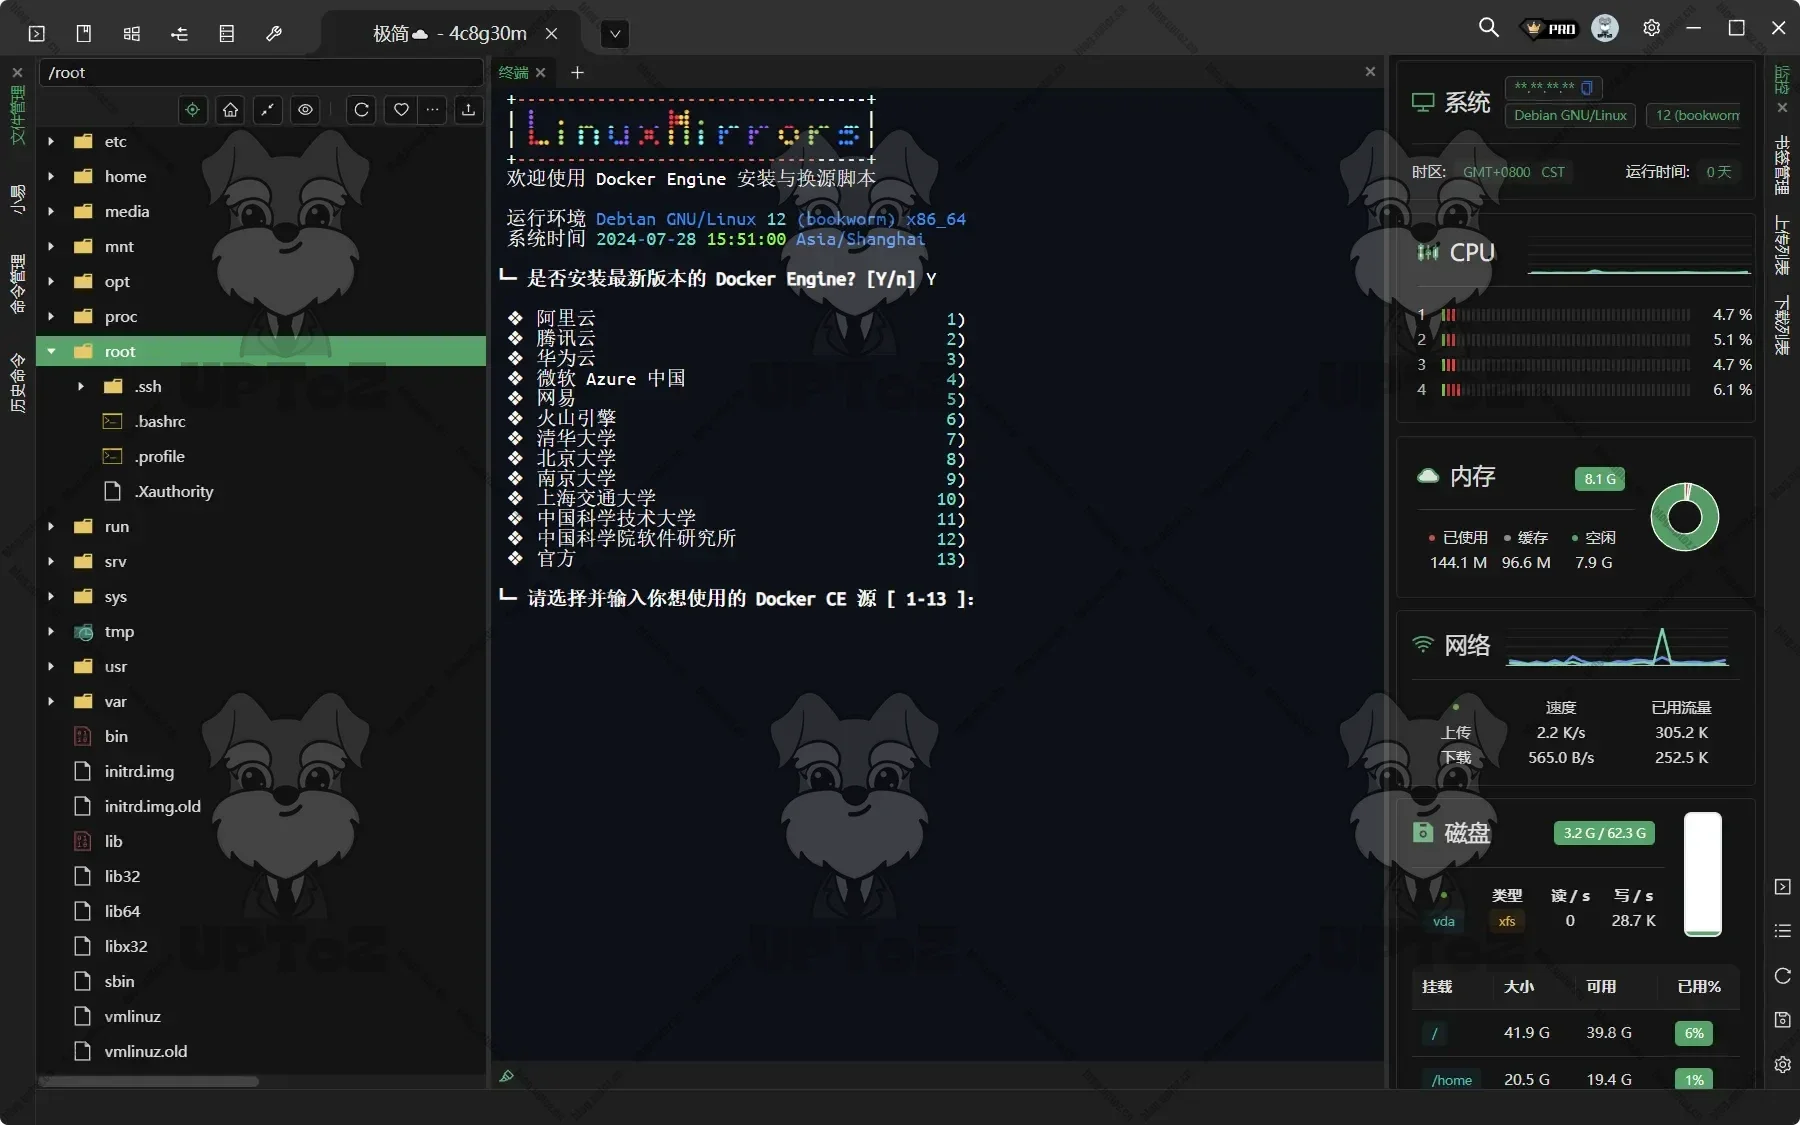Open the server list icon in top toolbar
This screenshot has height=1125, width=1800.
(x=227, y=33)
